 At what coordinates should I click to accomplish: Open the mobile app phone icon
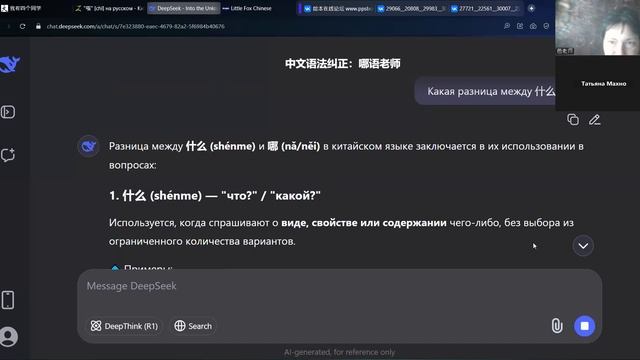(x=8, y=300)
